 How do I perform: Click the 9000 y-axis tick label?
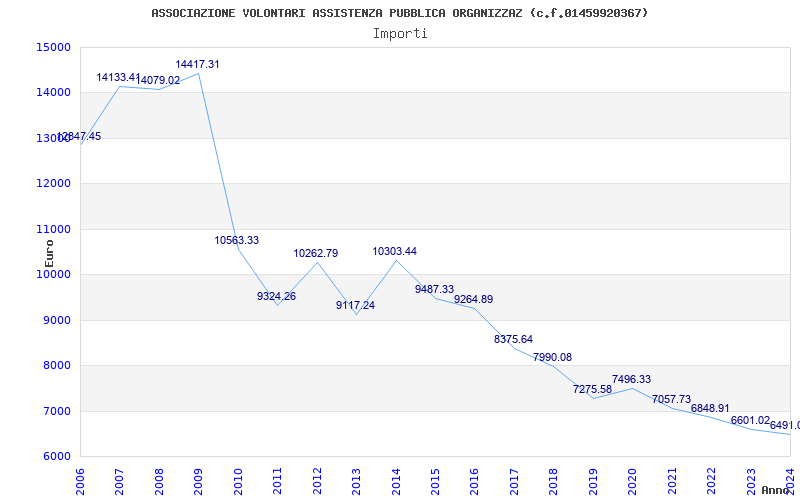(56, 320)
